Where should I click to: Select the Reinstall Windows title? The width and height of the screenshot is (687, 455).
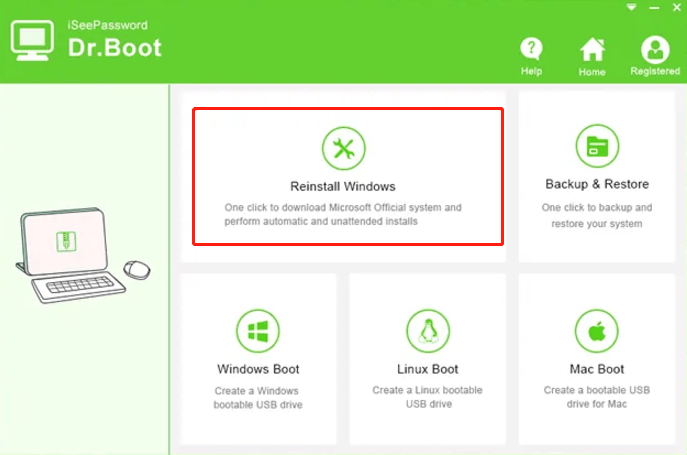[x=343, y=186]
